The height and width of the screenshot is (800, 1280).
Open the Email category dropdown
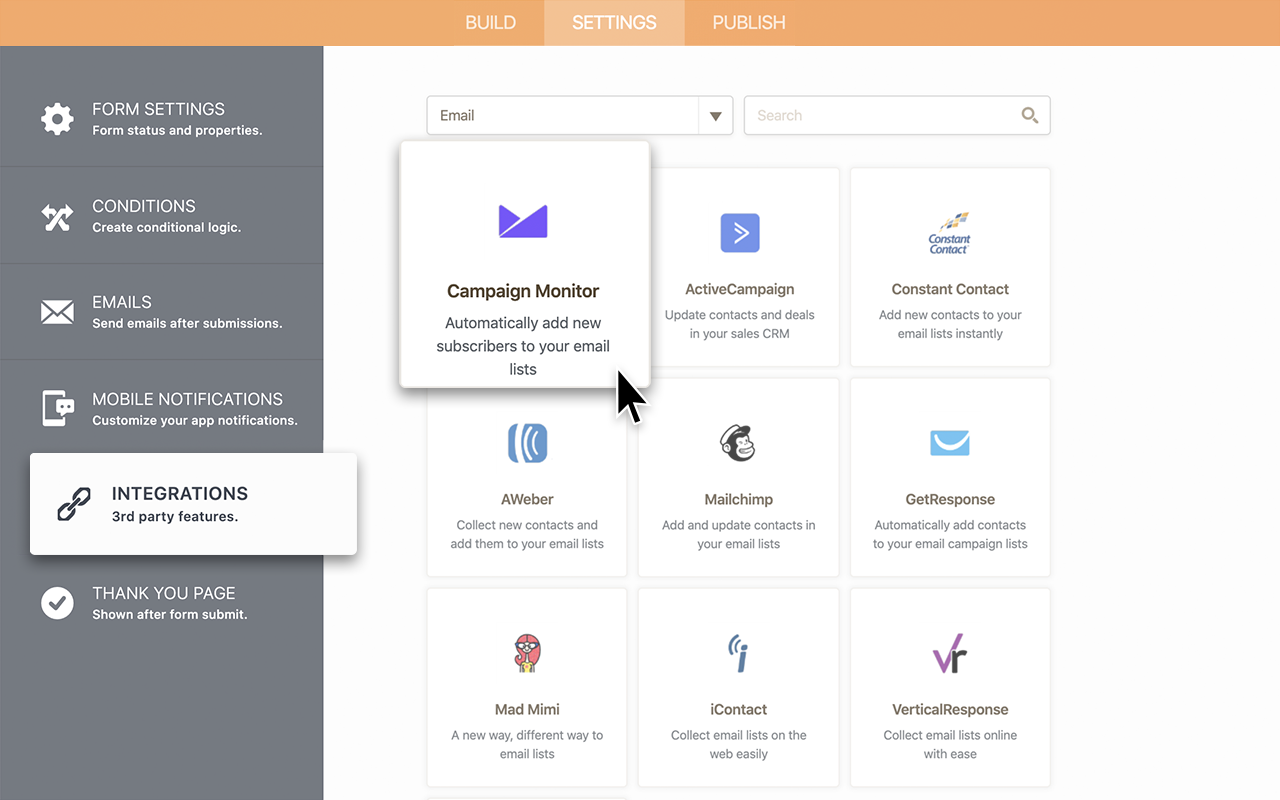coord(715,115)
